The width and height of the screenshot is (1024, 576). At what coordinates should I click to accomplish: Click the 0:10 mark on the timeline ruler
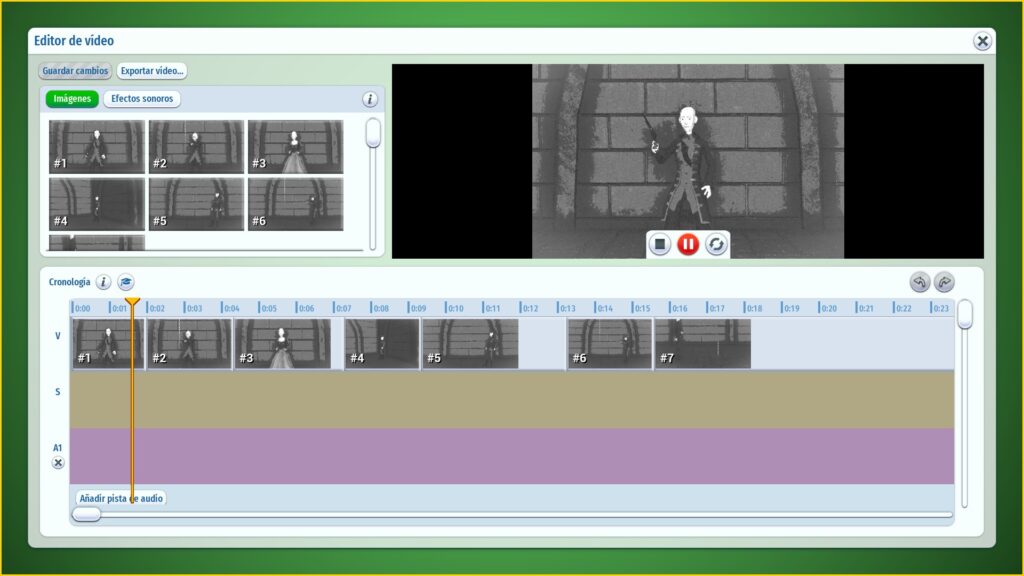coord(455,308)
